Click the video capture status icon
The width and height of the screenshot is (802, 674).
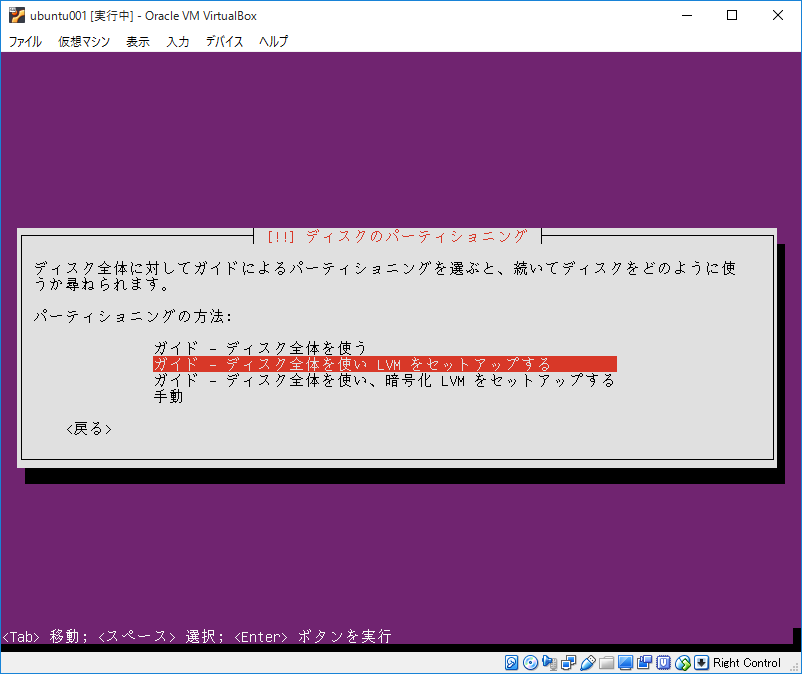(644, 662)
